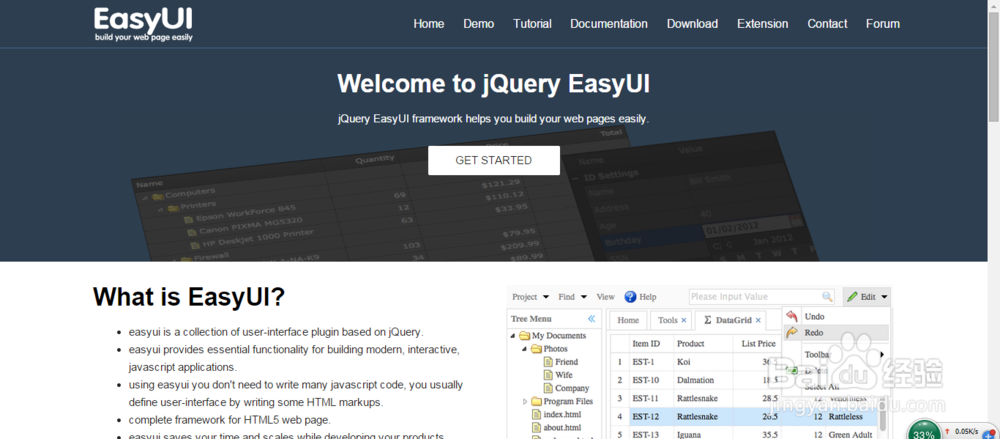1000x439 pixels.
Task: Click the Green Adult cell
Action: 850,435
